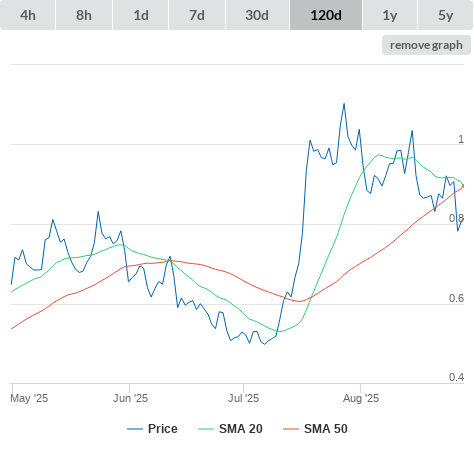Click the active 120d range tab
Screen dimensions: 474x455
326,15
